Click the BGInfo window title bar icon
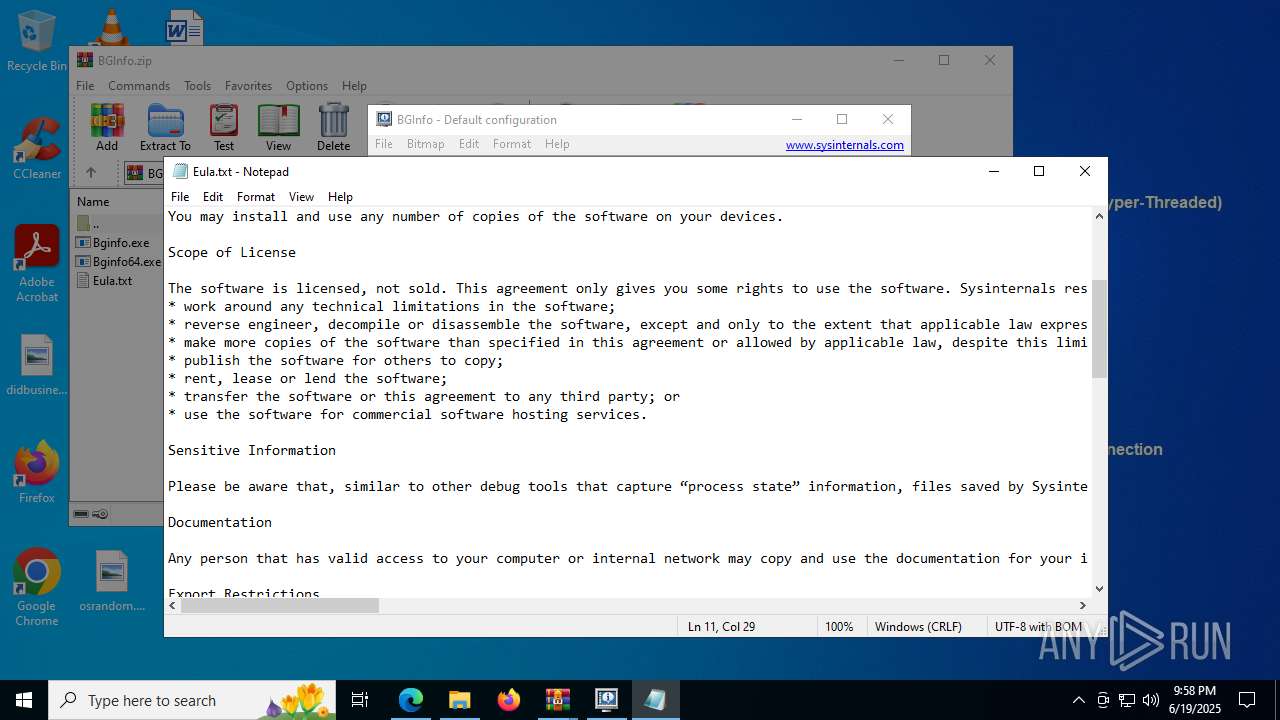1280x720 pixels. point(384,119)
